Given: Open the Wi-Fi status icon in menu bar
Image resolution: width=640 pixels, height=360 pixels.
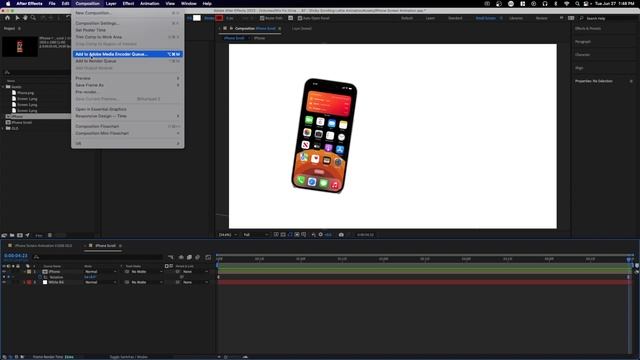Looking at the screenshot, I should point(567,4).
